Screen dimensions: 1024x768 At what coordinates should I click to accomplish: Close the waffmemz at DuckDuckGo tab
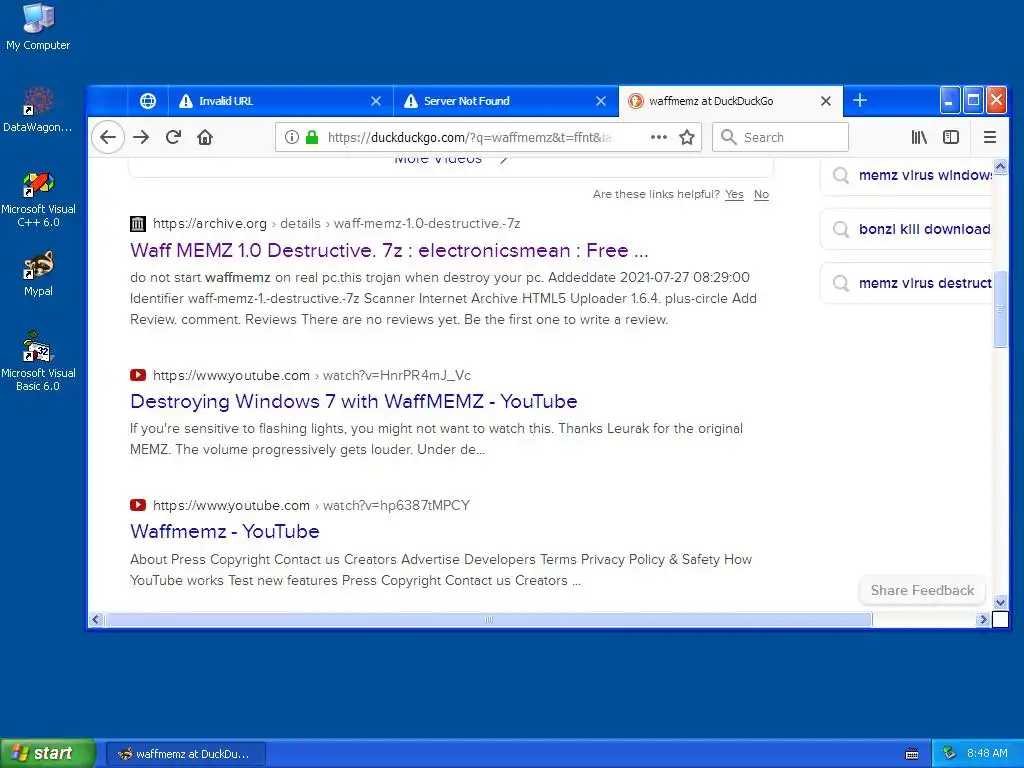pyautogui.click(x=825, y=101)
